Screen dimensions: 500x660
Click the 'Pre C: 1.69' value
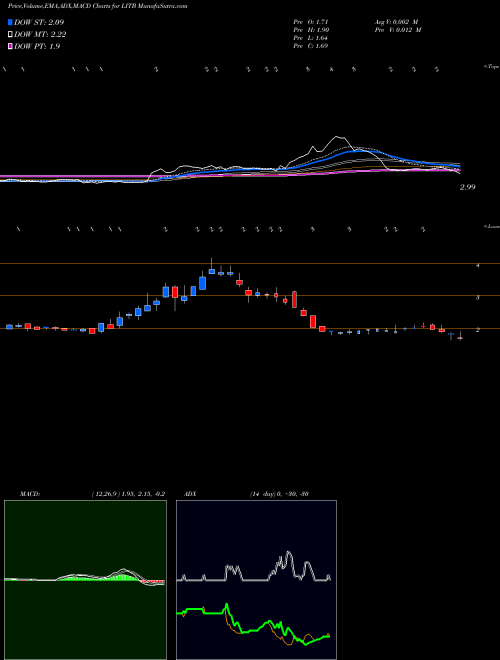pos(311,46)
